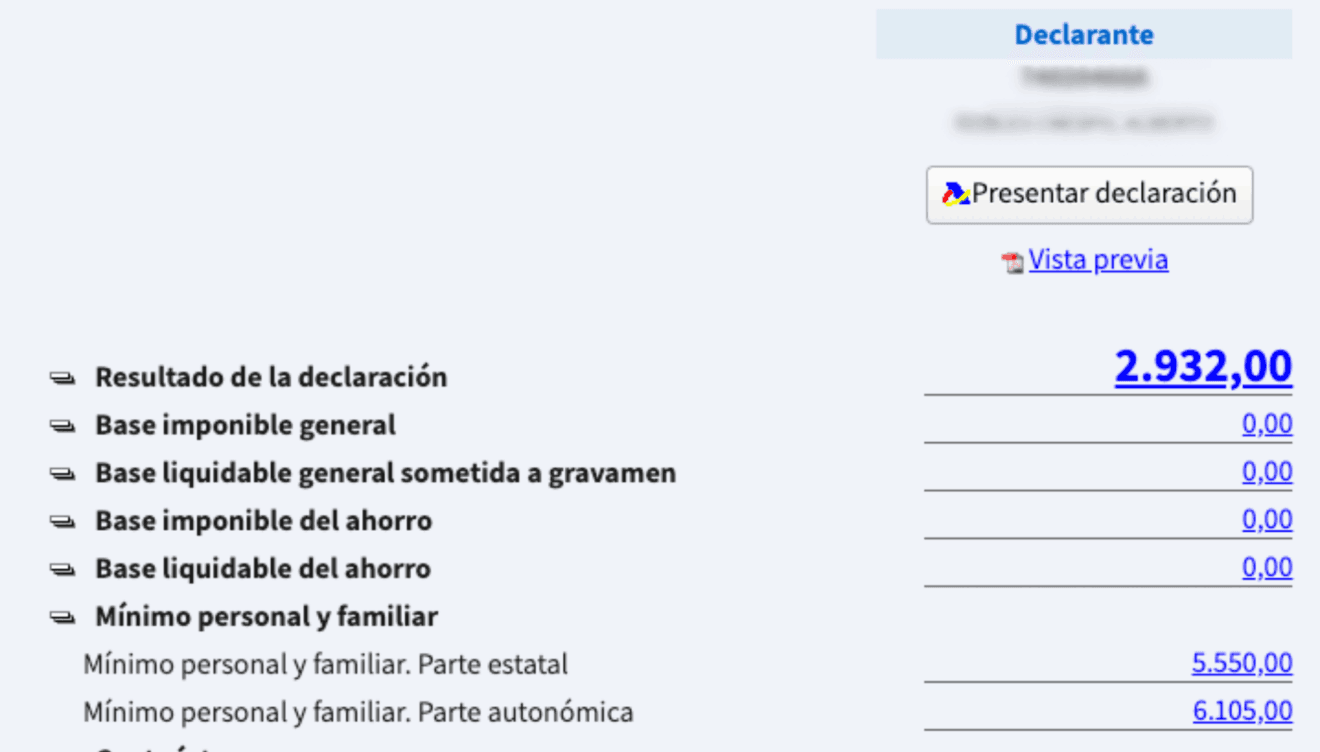Open the 5.550,00 Parte estatal amount
The image size is (1320, 752).
[1242, 664]
